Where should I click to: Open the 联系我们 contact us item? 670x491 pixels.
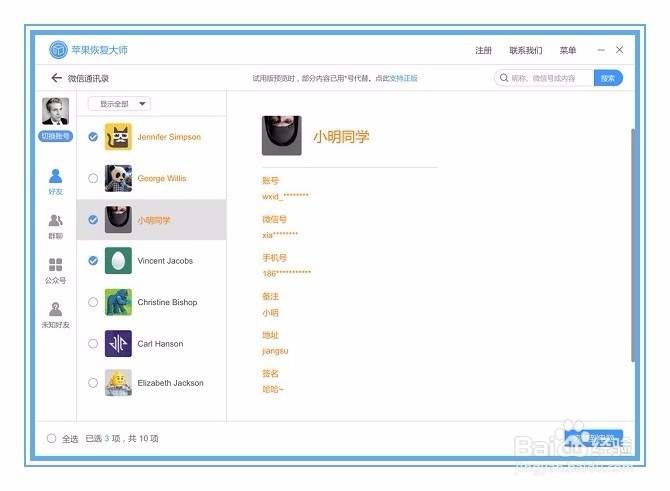point(526,50)
